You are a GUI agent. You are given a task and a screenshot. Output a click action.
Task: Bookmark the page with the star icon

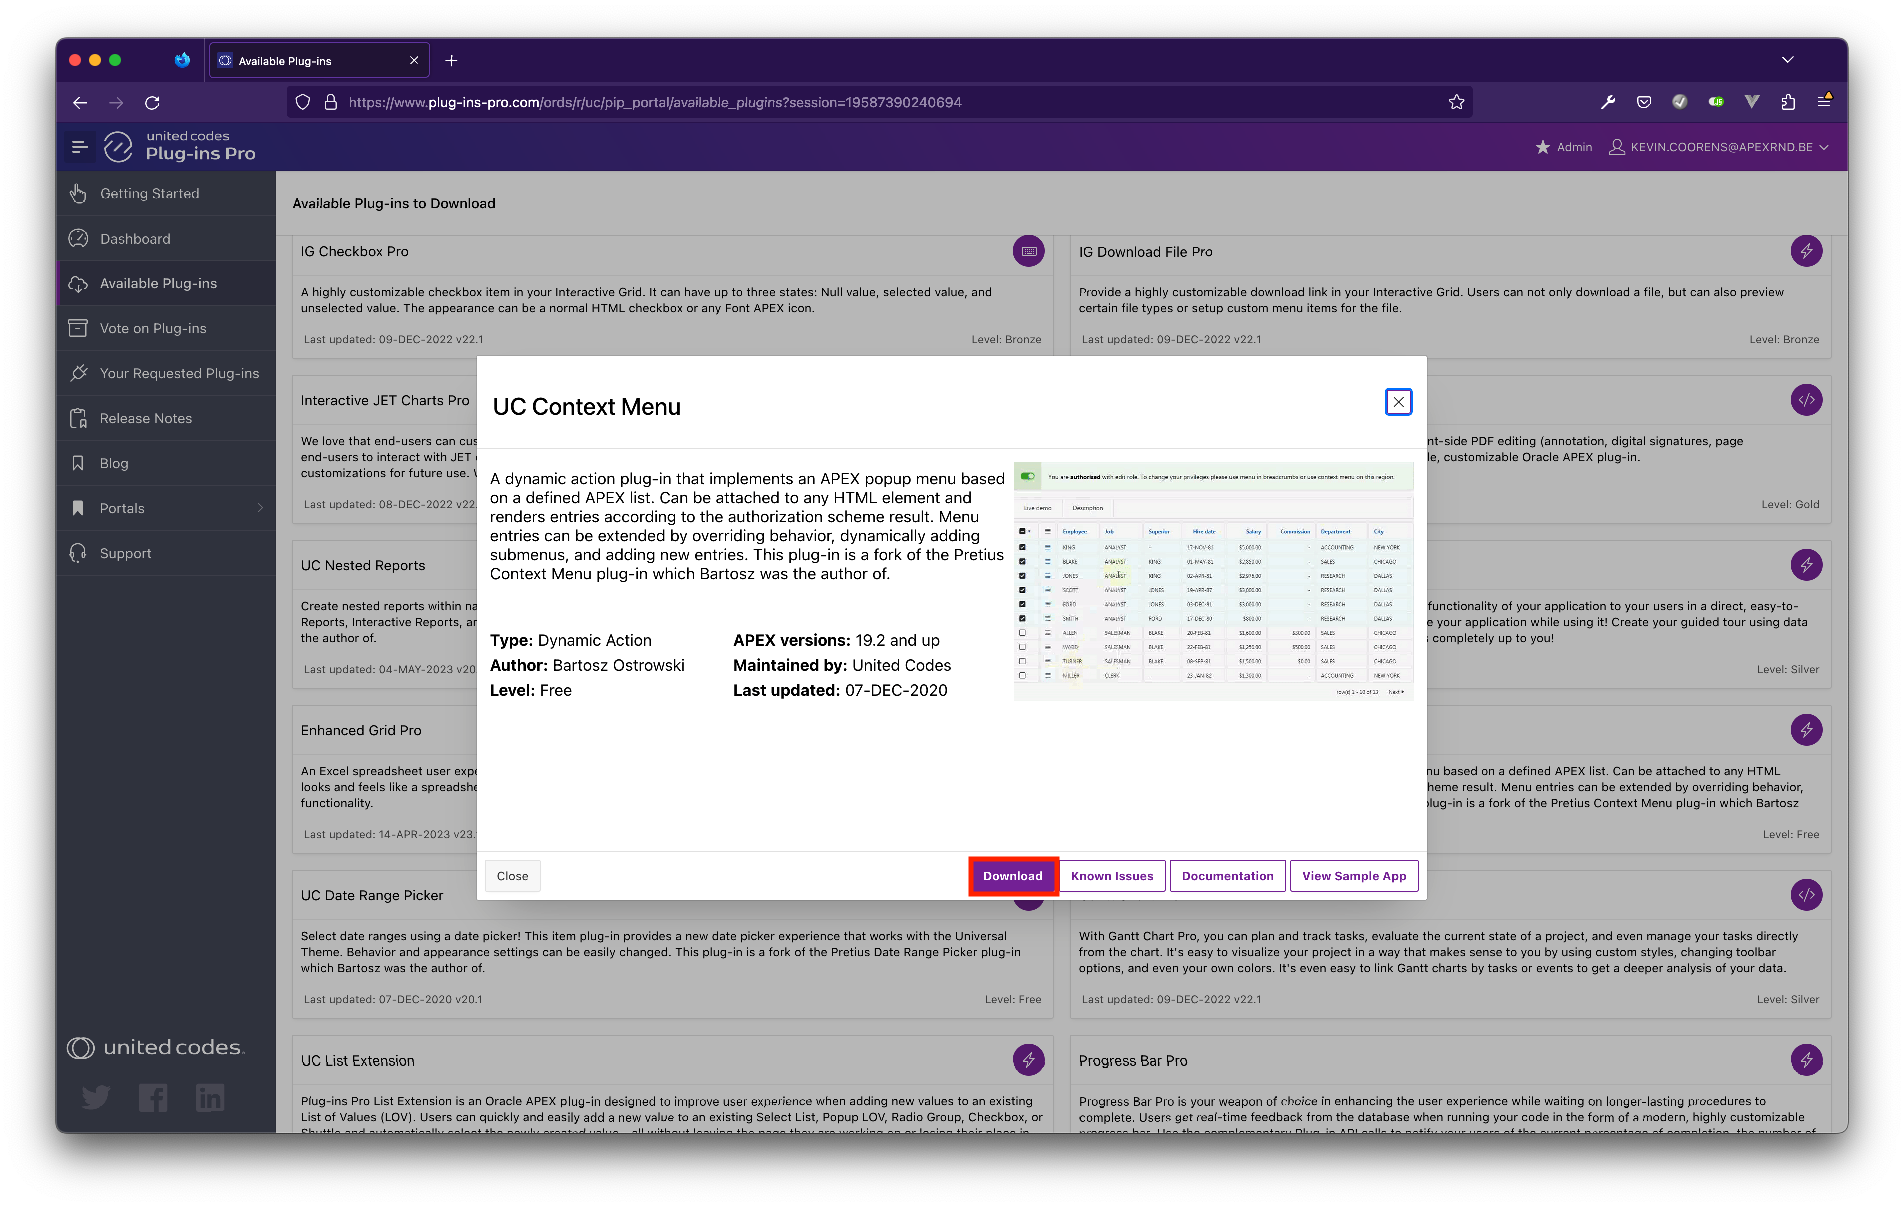pyautogui.click(x=1456, y=102)
